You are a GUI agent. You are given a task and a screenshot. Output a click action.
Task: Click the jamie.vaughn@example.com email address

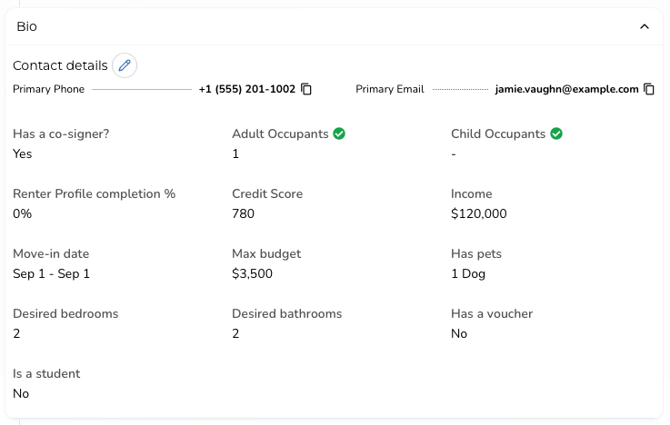[566, 89]
